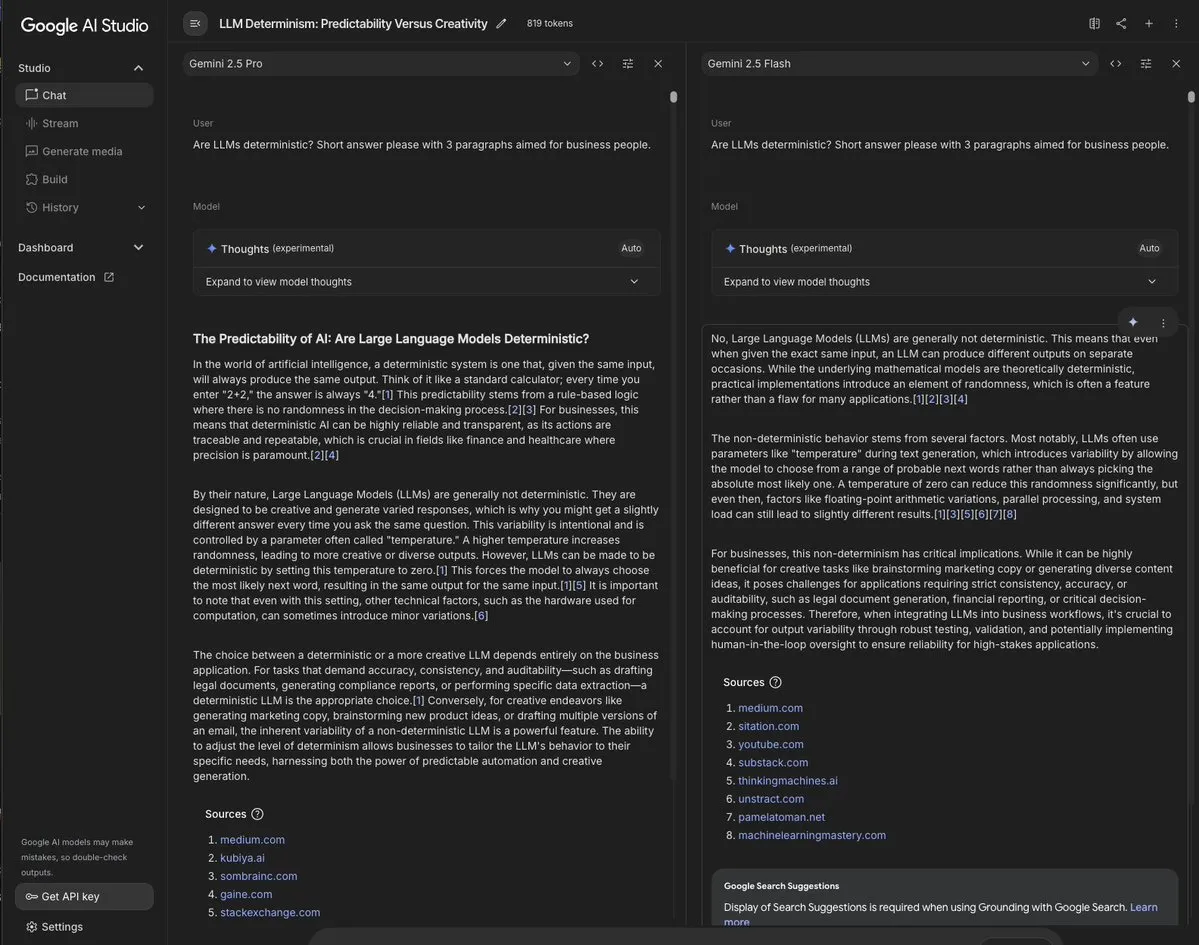Click the Get API key button
This screenshot has width=1199, height=945.
(x=84, y=897)
